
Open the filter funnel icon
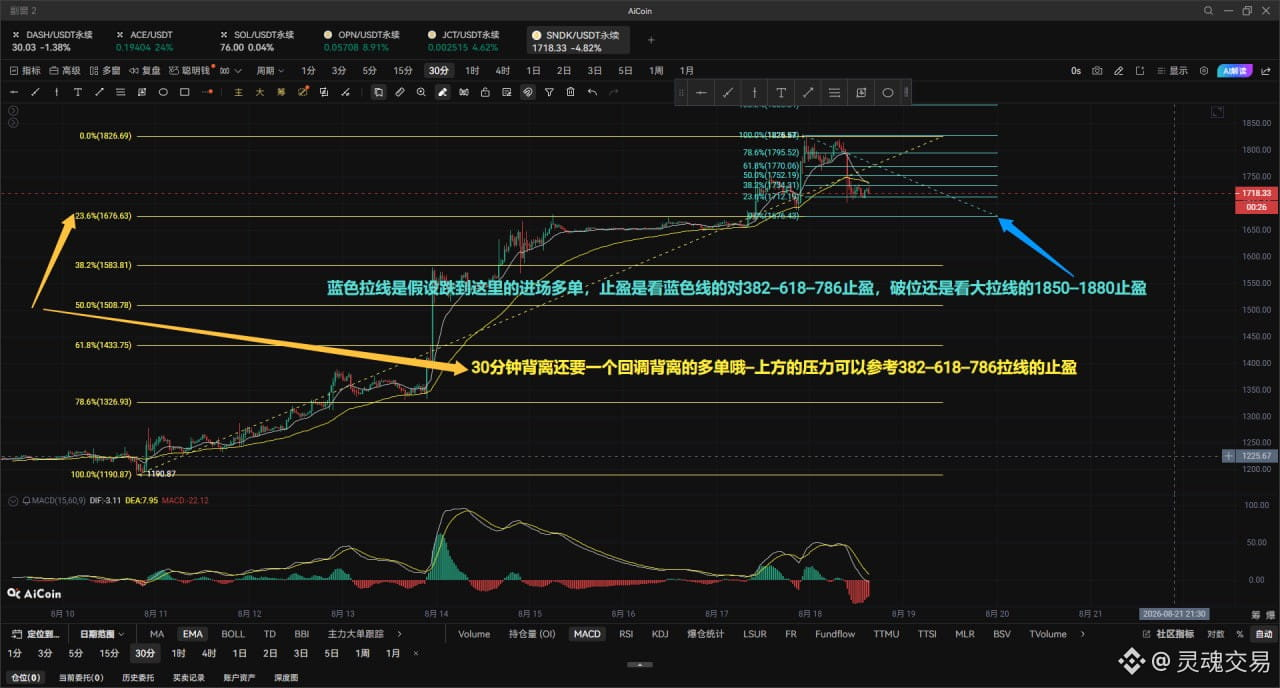pos(549,92)
